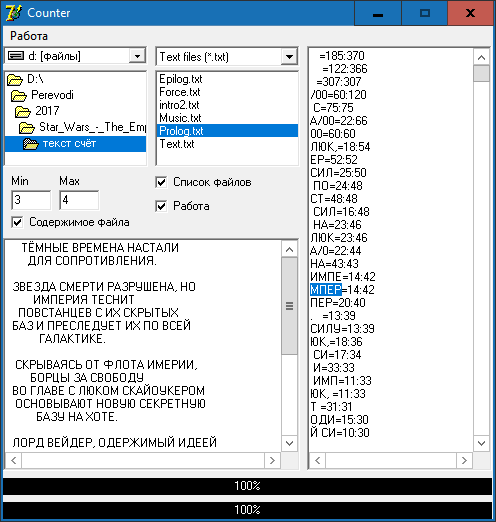Click the result line СИЛ=25:50

coord(338,173)
